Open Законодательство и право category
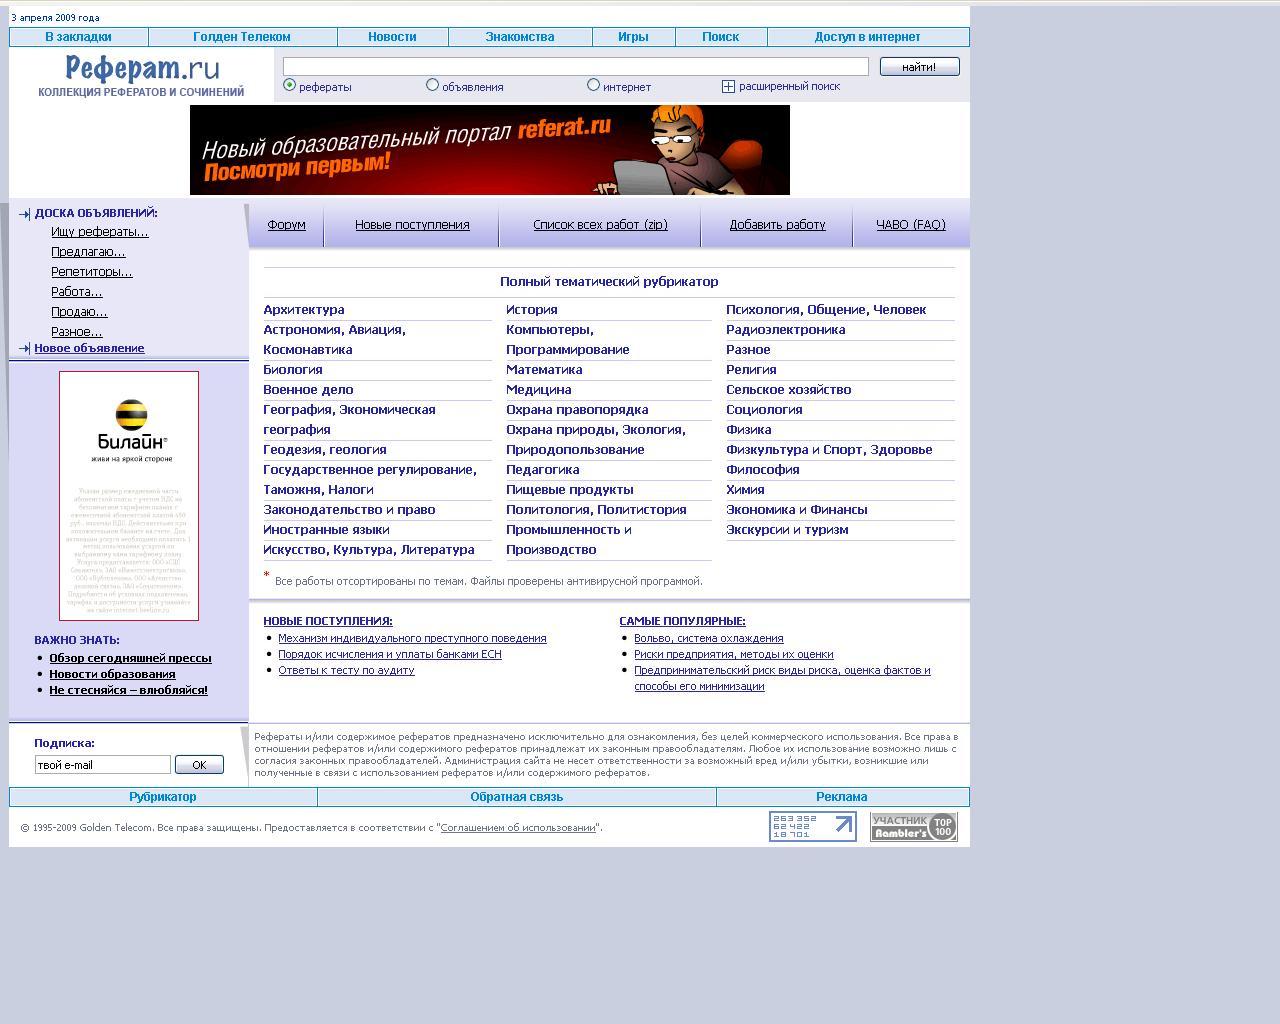1280x1024 pixels. (x=349, y=510)
